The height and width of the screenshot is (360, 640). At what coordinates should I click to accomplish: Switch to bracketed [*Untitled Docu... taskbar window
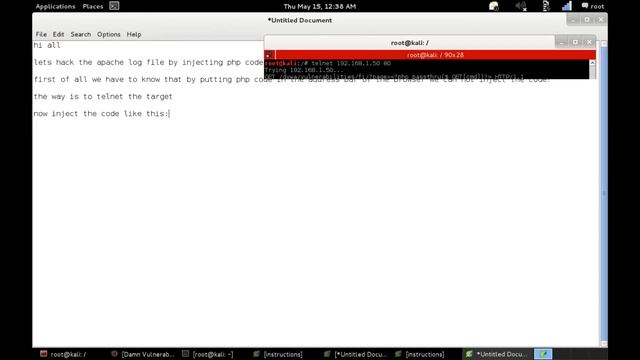coord(355,354)
